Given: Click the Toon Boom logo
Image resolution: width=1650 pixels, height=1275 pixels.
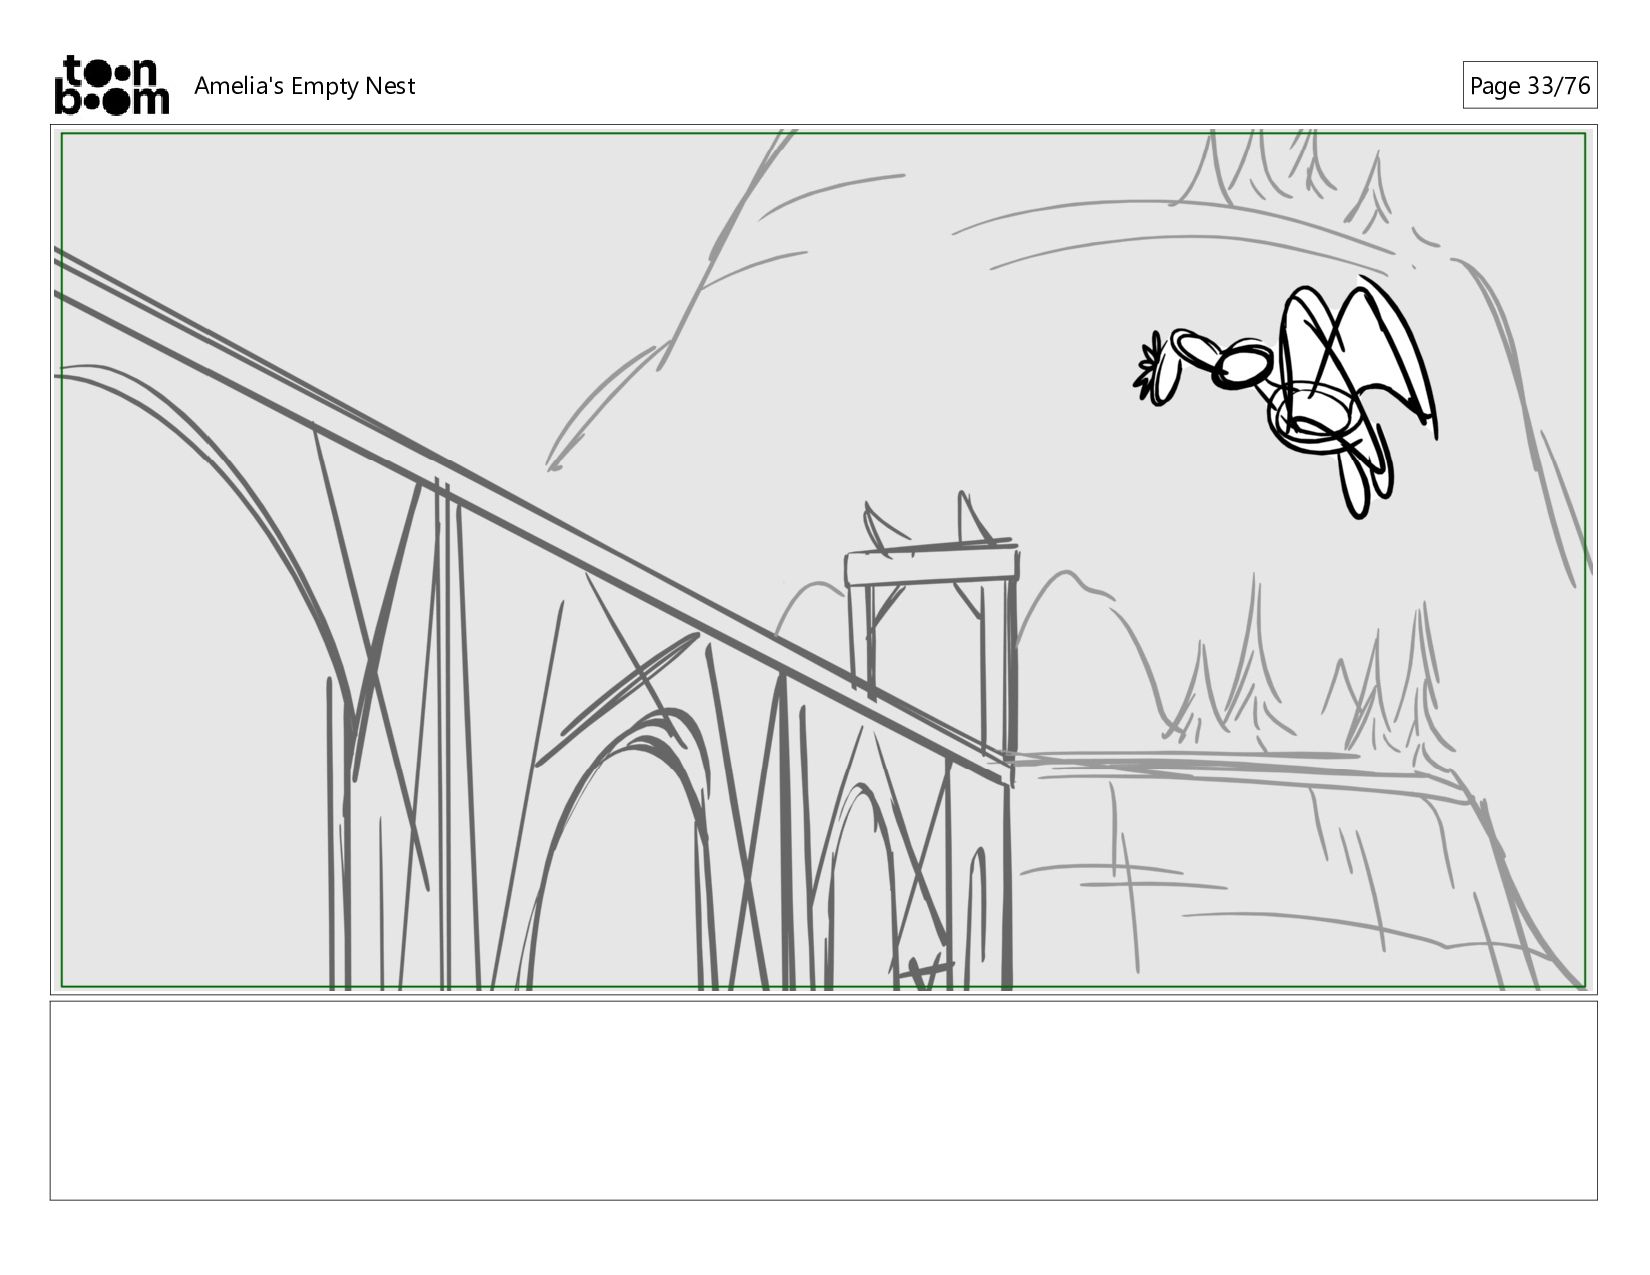Looking at the screenshot, I should tap(111, 85).
